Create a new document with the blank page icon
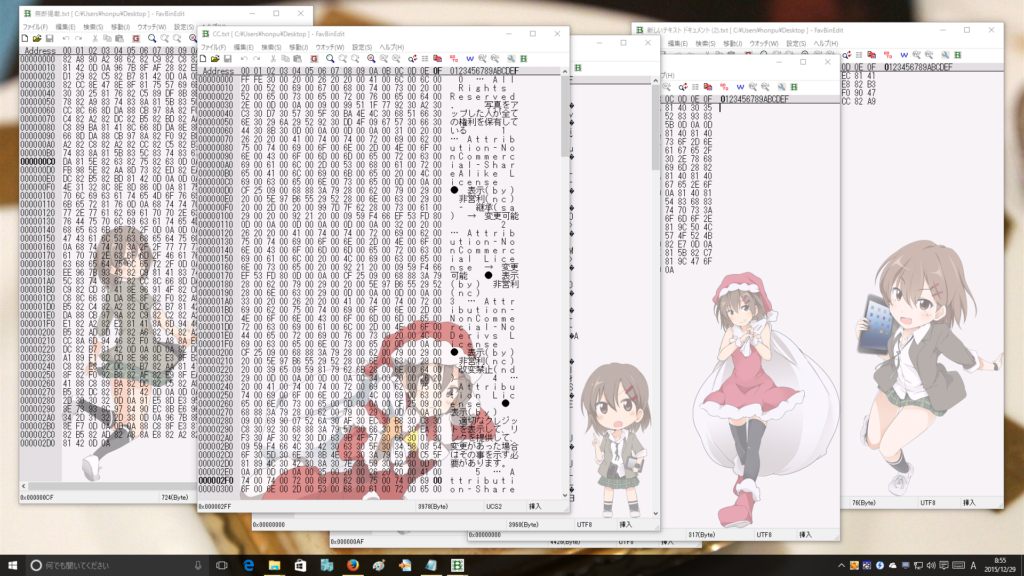 coord(203,58)
